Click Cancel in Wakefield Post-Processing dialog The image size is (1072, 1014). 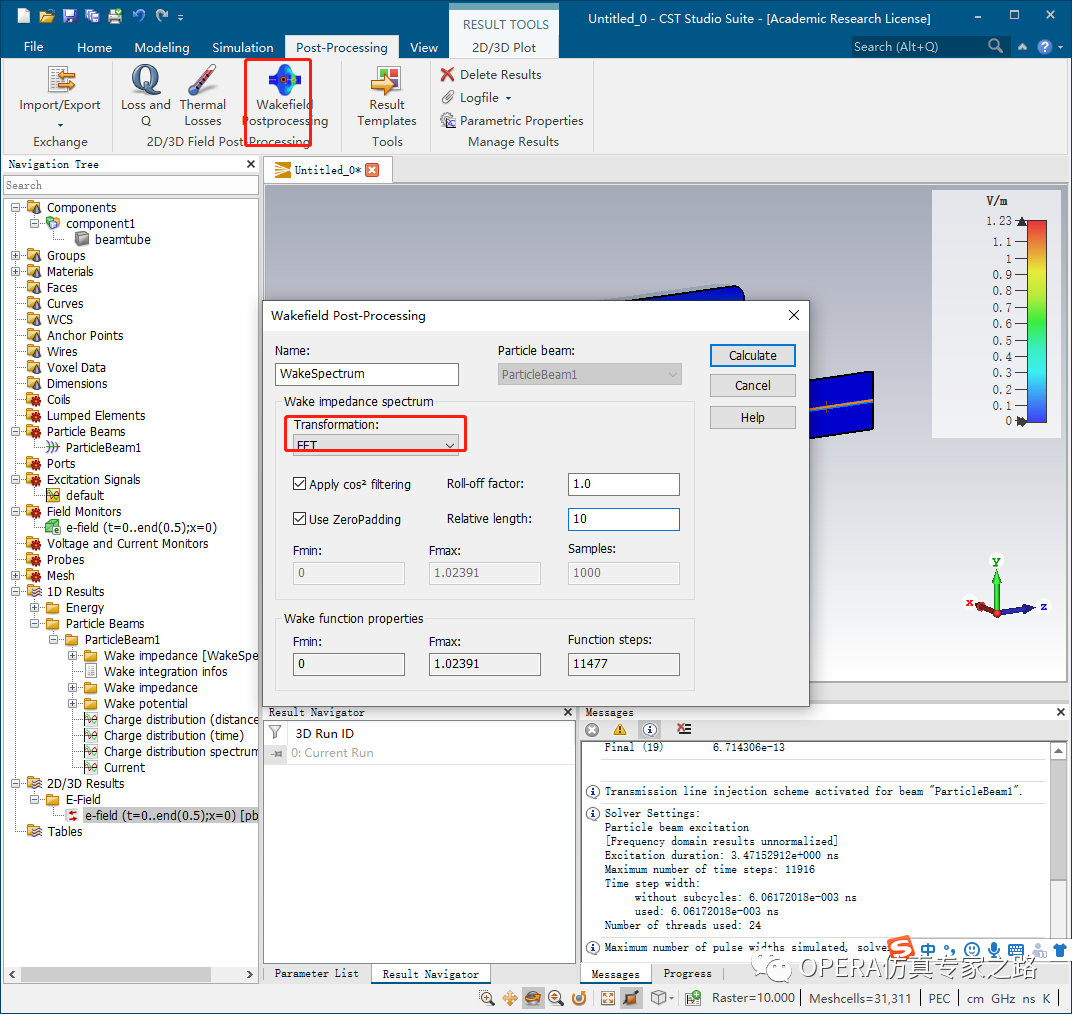click(753, 386)
